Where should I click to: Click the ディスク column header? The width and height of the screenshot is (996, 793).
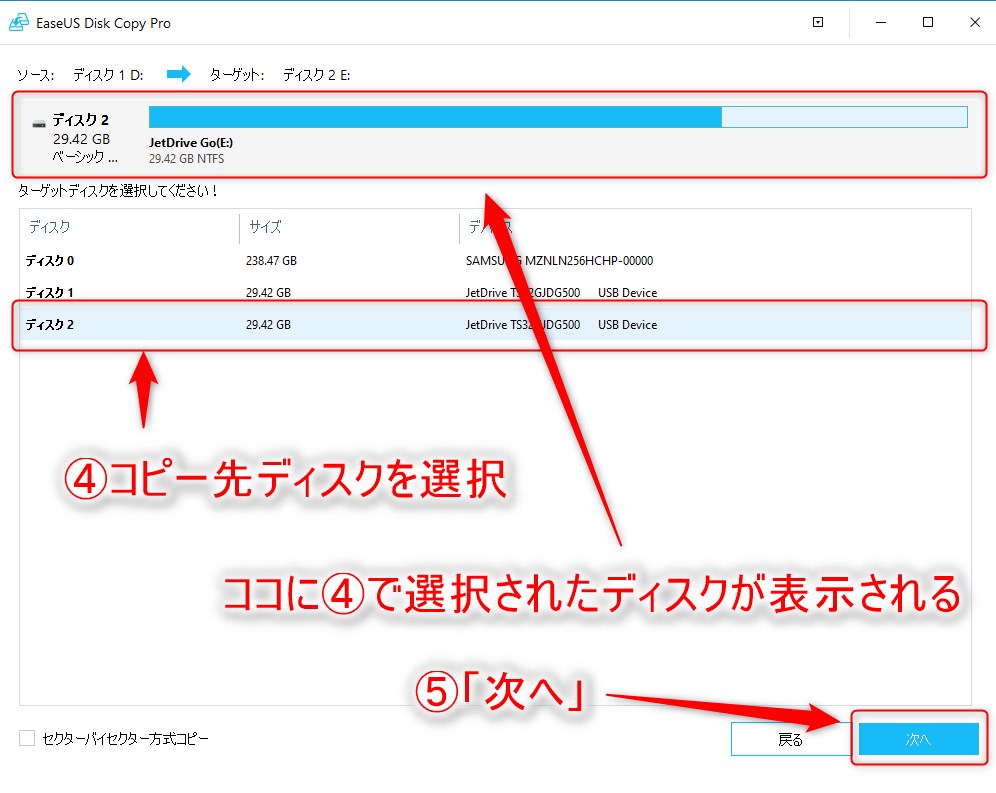click(x=50, y=227)
